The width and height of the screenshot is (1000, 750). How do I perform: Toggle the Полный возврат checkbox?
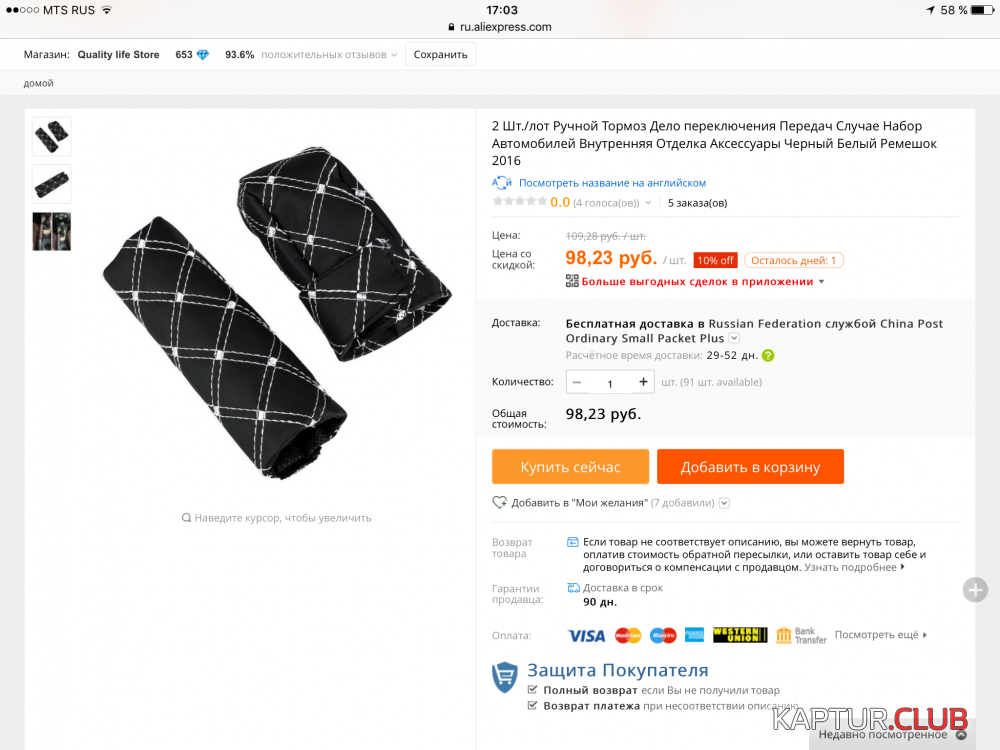click(533, 689)
